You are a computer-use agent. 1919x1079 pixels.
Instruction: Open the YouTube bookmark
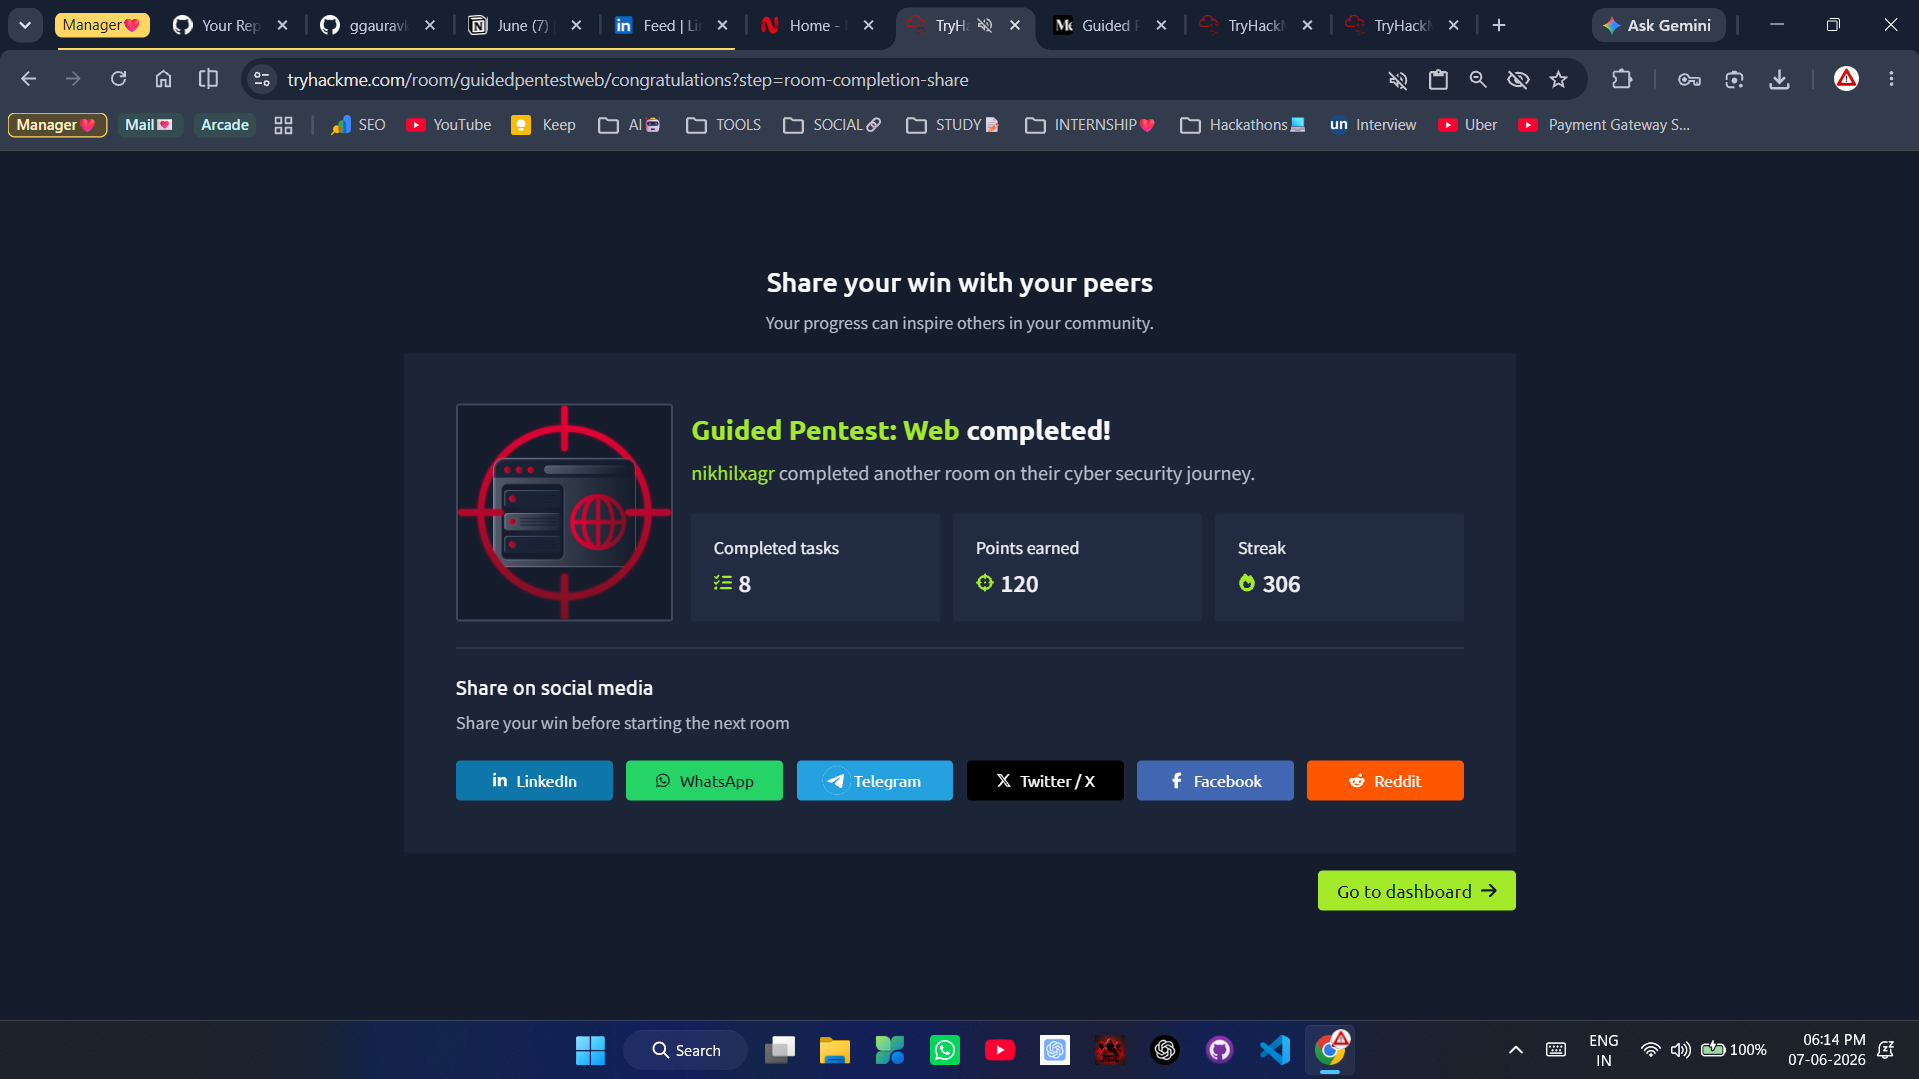[x=448, y=125]
